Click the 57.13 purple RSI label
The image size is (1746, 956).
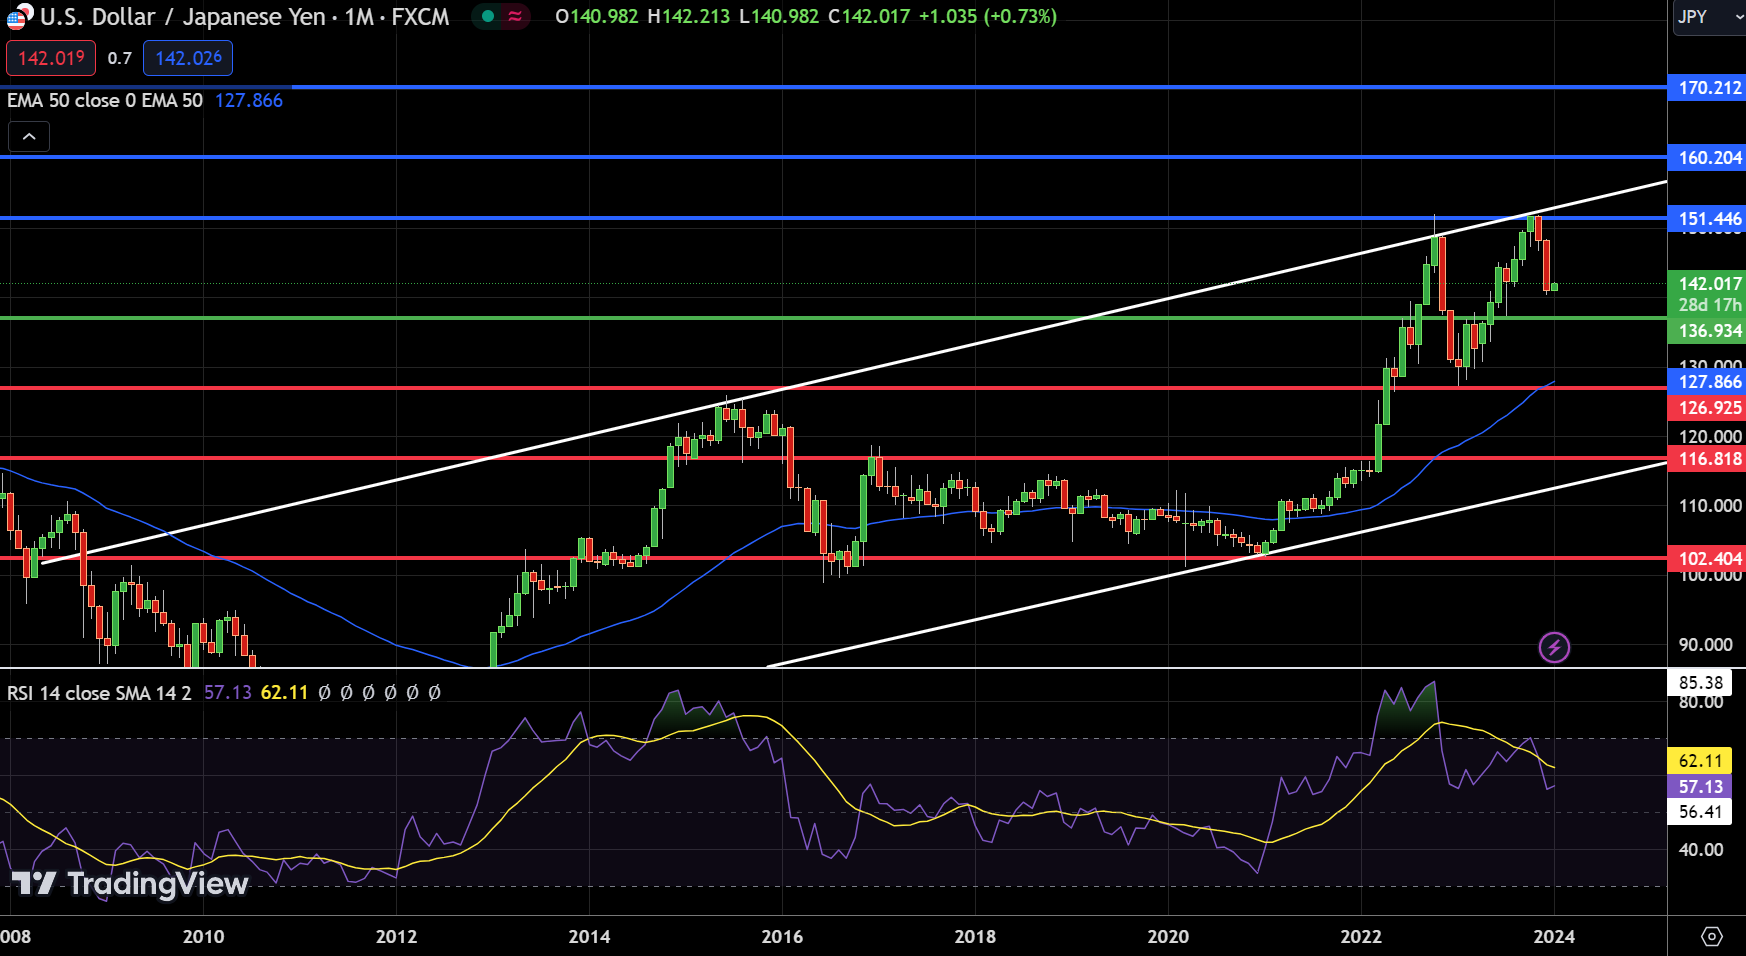click(x=1700, y=787)
